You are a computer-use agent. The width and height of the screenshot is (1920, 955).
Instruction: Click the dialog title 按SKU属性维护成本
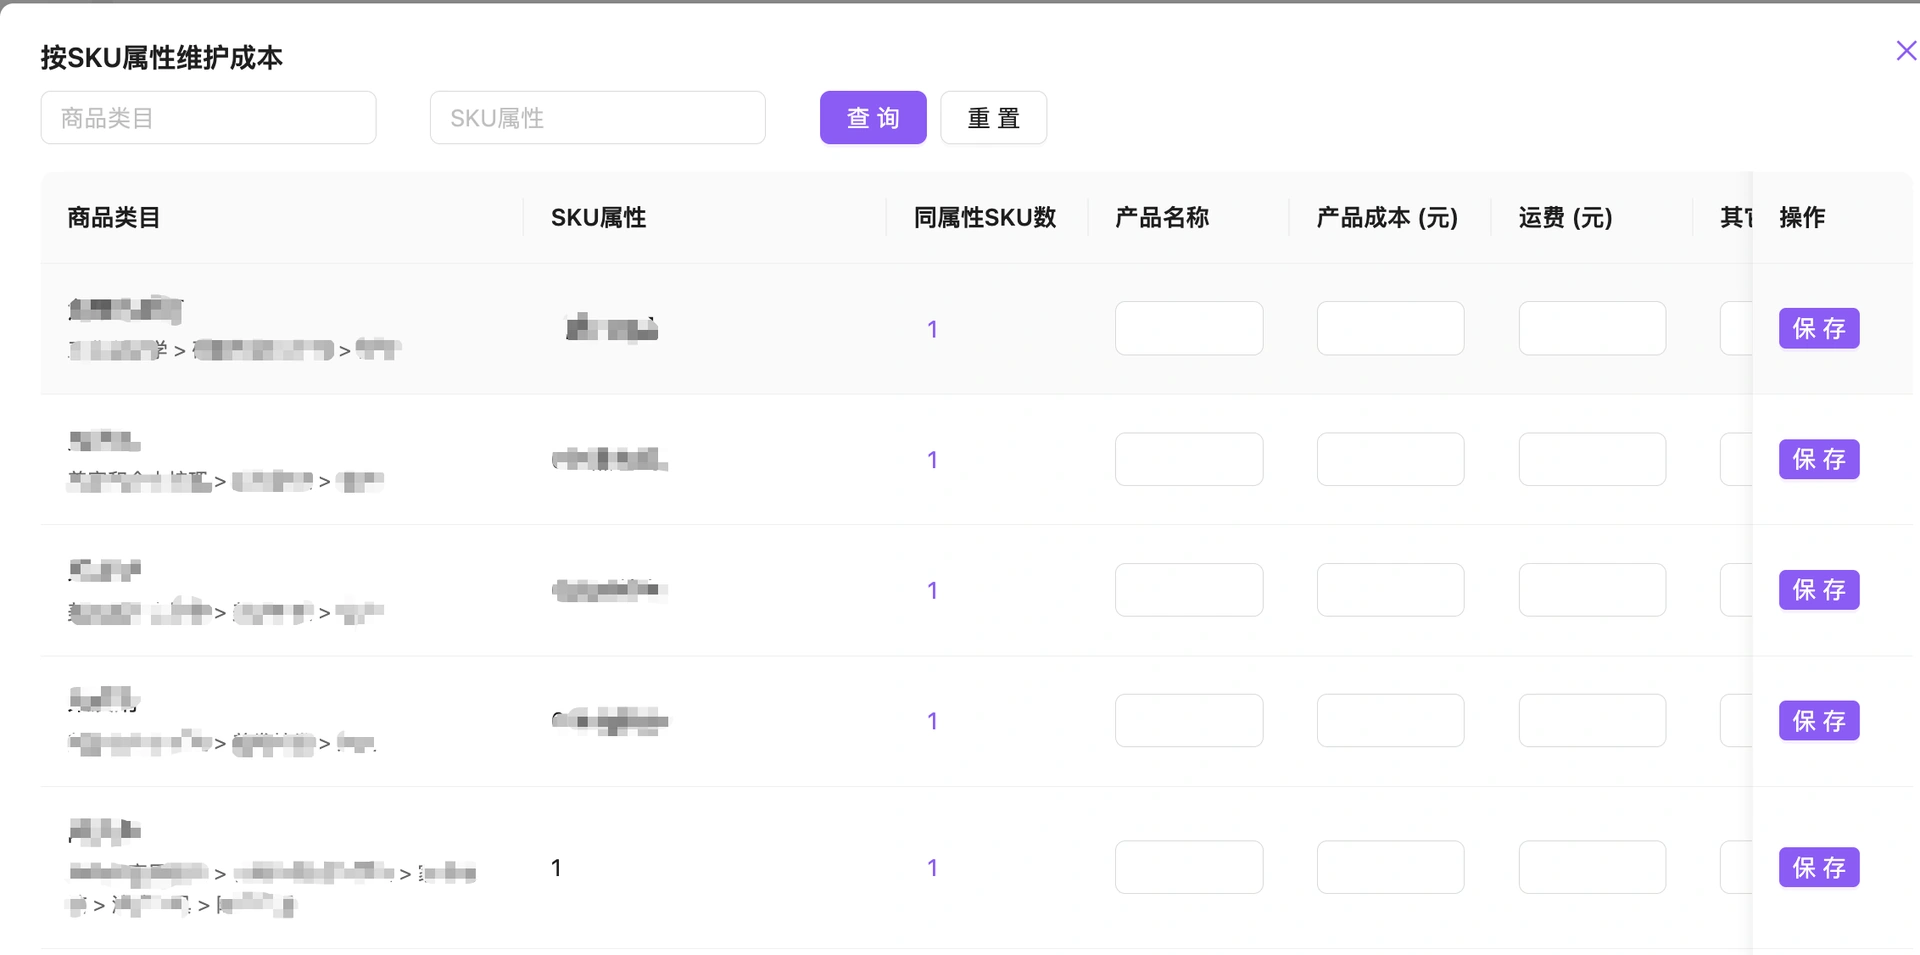pyautogui.click(x=161, y=57)
